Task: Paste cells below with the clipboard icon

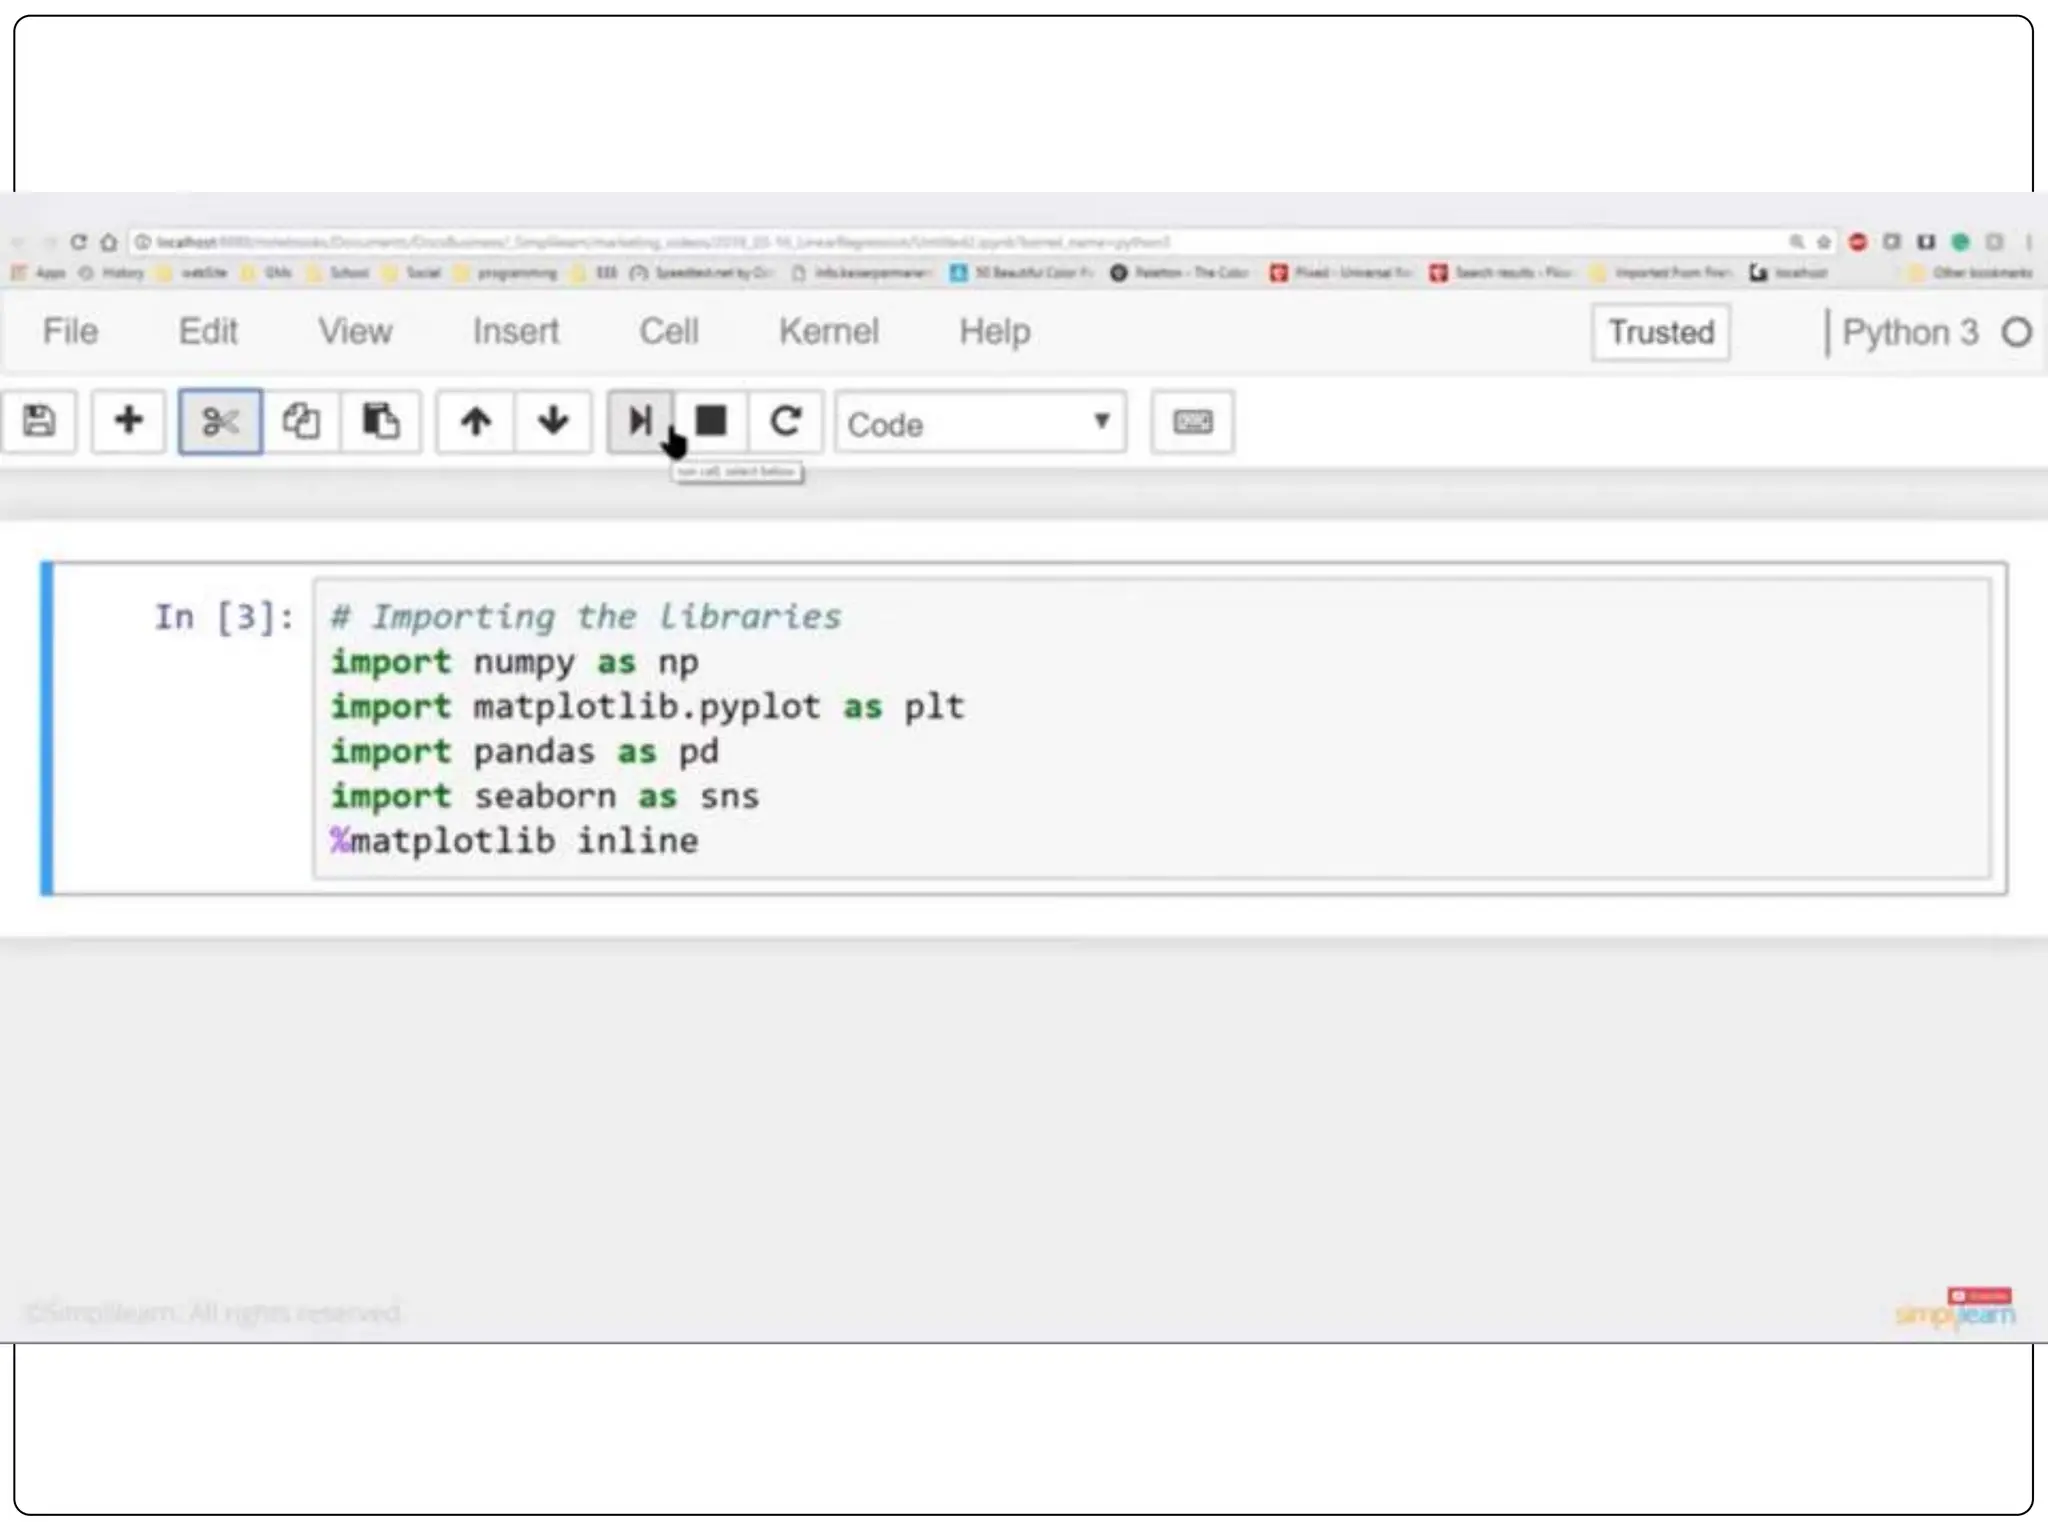Action: [380, 421]
